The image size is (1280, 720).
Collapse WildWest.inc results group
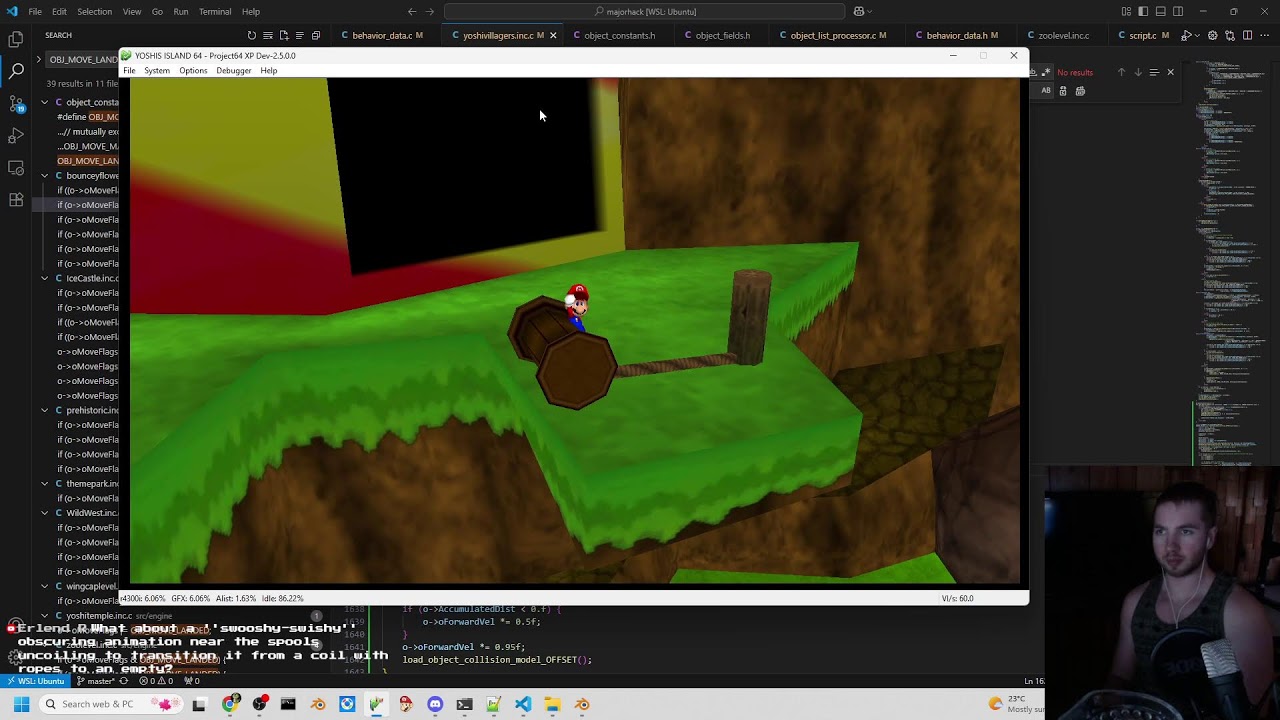coord(44,513)
